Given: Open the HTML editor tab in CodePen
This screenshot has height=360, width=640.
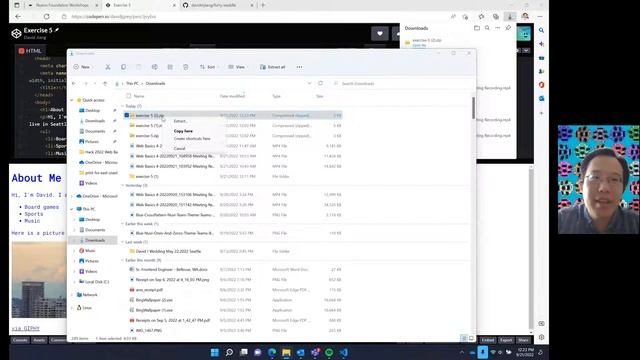Looking at the screenshot, I should [30, 51].
